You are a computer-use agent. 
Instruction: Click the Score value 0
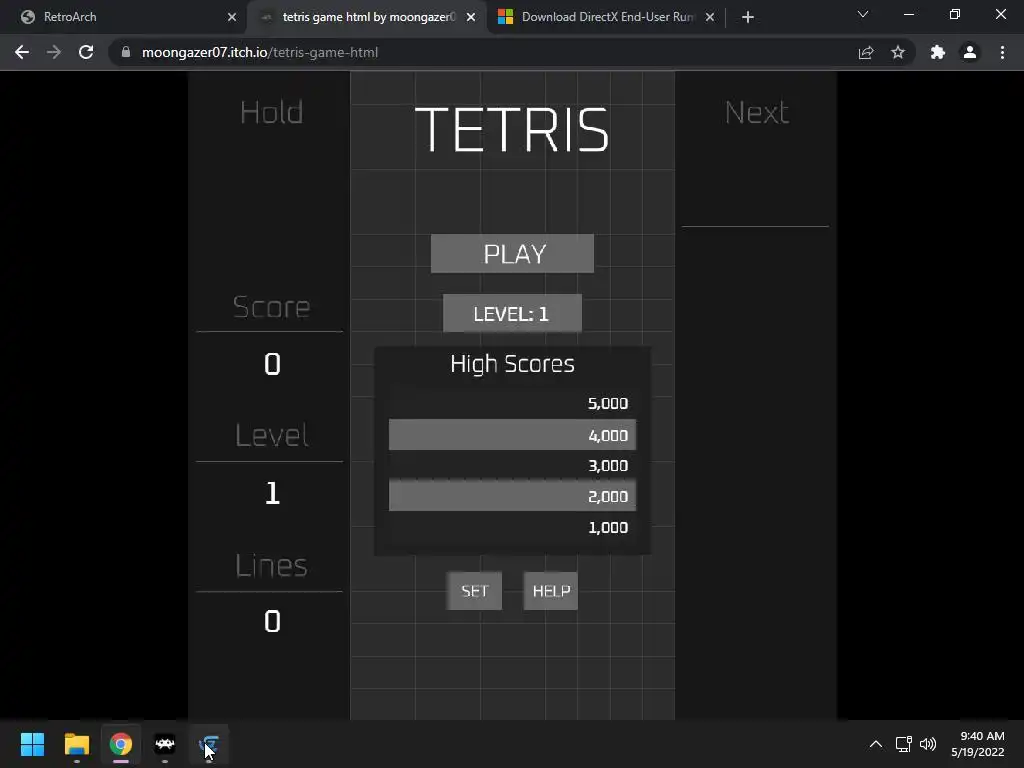(x=272, y=364)
